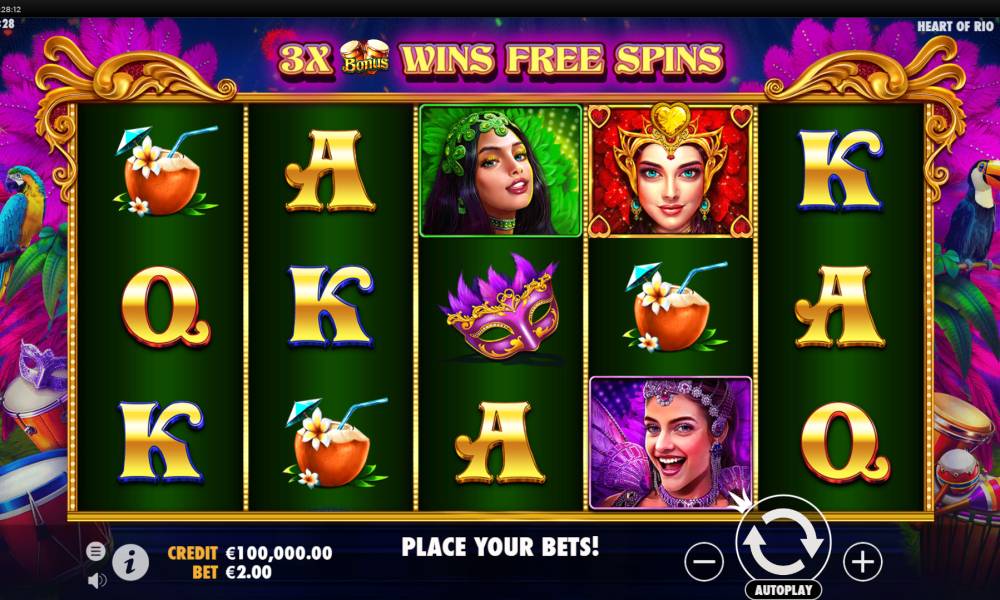Click the golden Q on first reel
This screenshot has height=600, width=1000.
tap(165, 307)
